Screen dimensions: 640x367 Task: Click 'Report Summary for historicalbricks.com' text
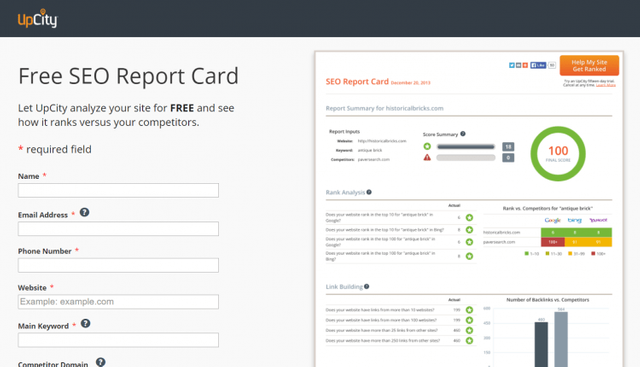pos(384,108)
